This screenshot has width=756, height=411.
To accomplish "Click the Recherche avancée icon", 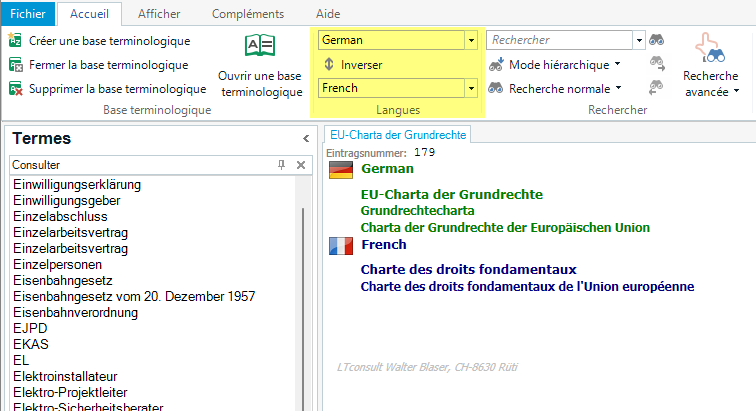I will (x=710, y=49).
